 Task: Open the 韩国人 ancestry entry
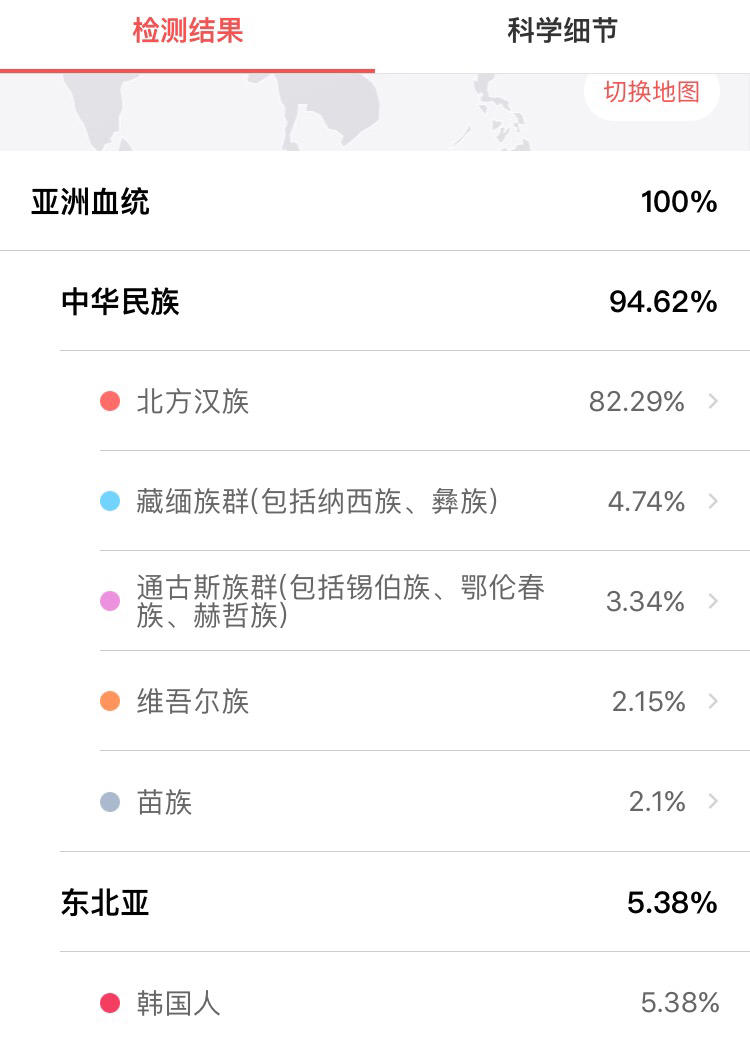click(x=179, y=1003)
